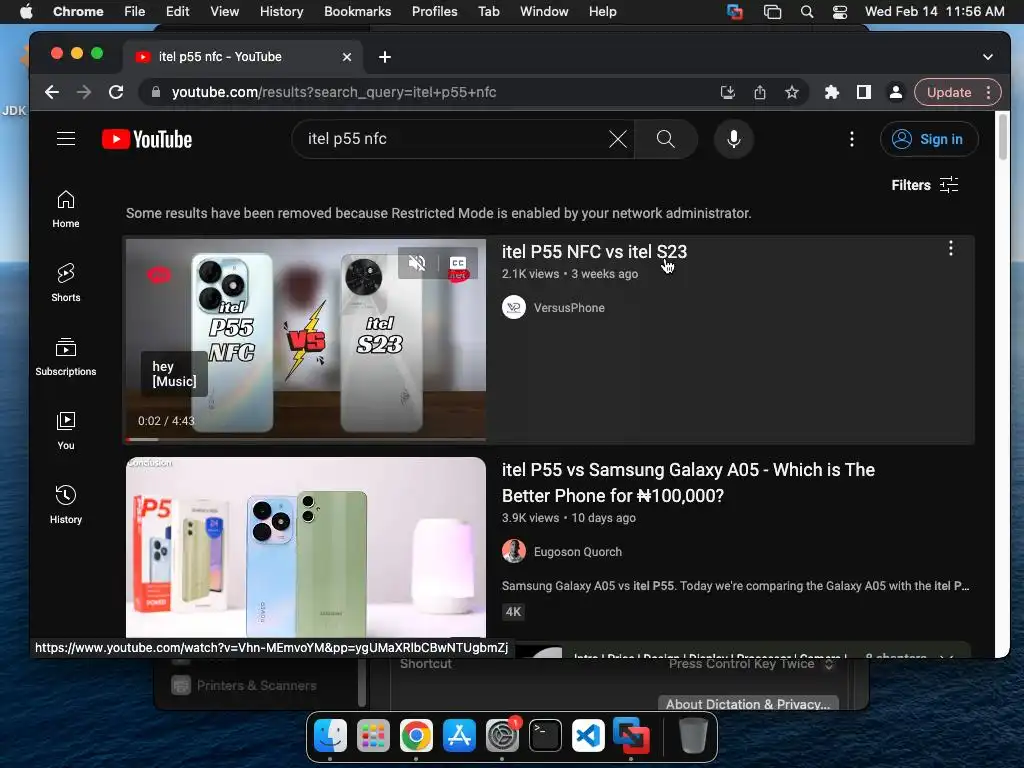Screen dimensions: 1024x768
Task: Open YouTube settings three-dot menu
Action: tap(852, 139)
